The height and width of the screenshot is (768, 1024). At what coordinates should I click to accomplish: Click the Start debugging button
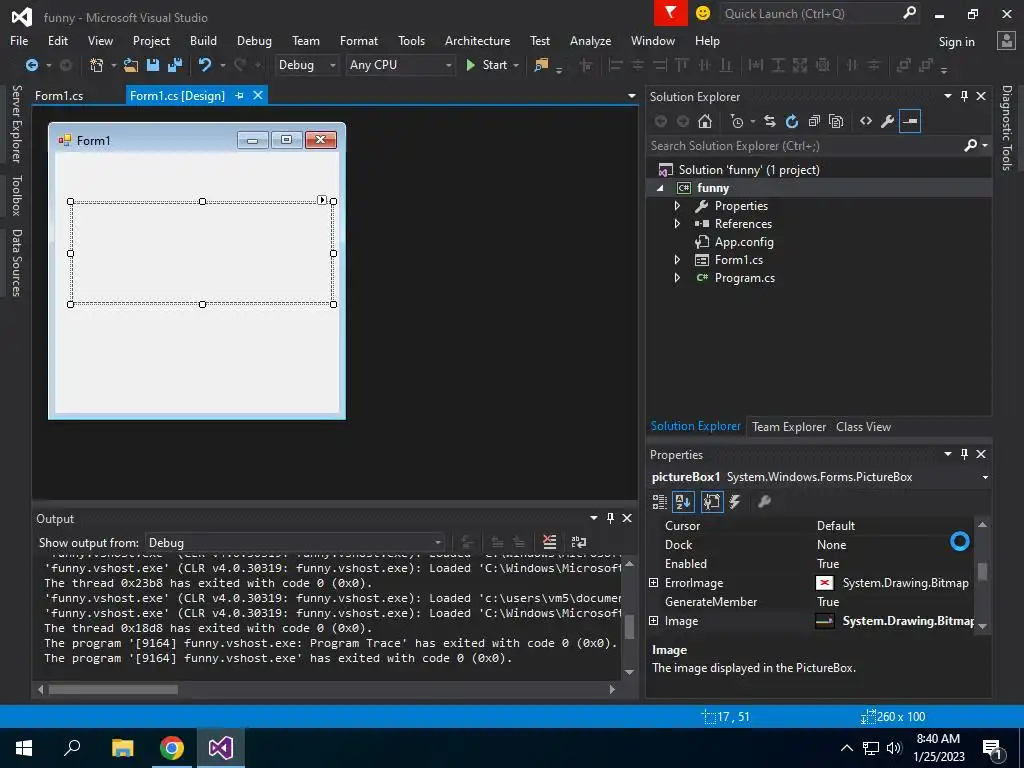[487, 65]
